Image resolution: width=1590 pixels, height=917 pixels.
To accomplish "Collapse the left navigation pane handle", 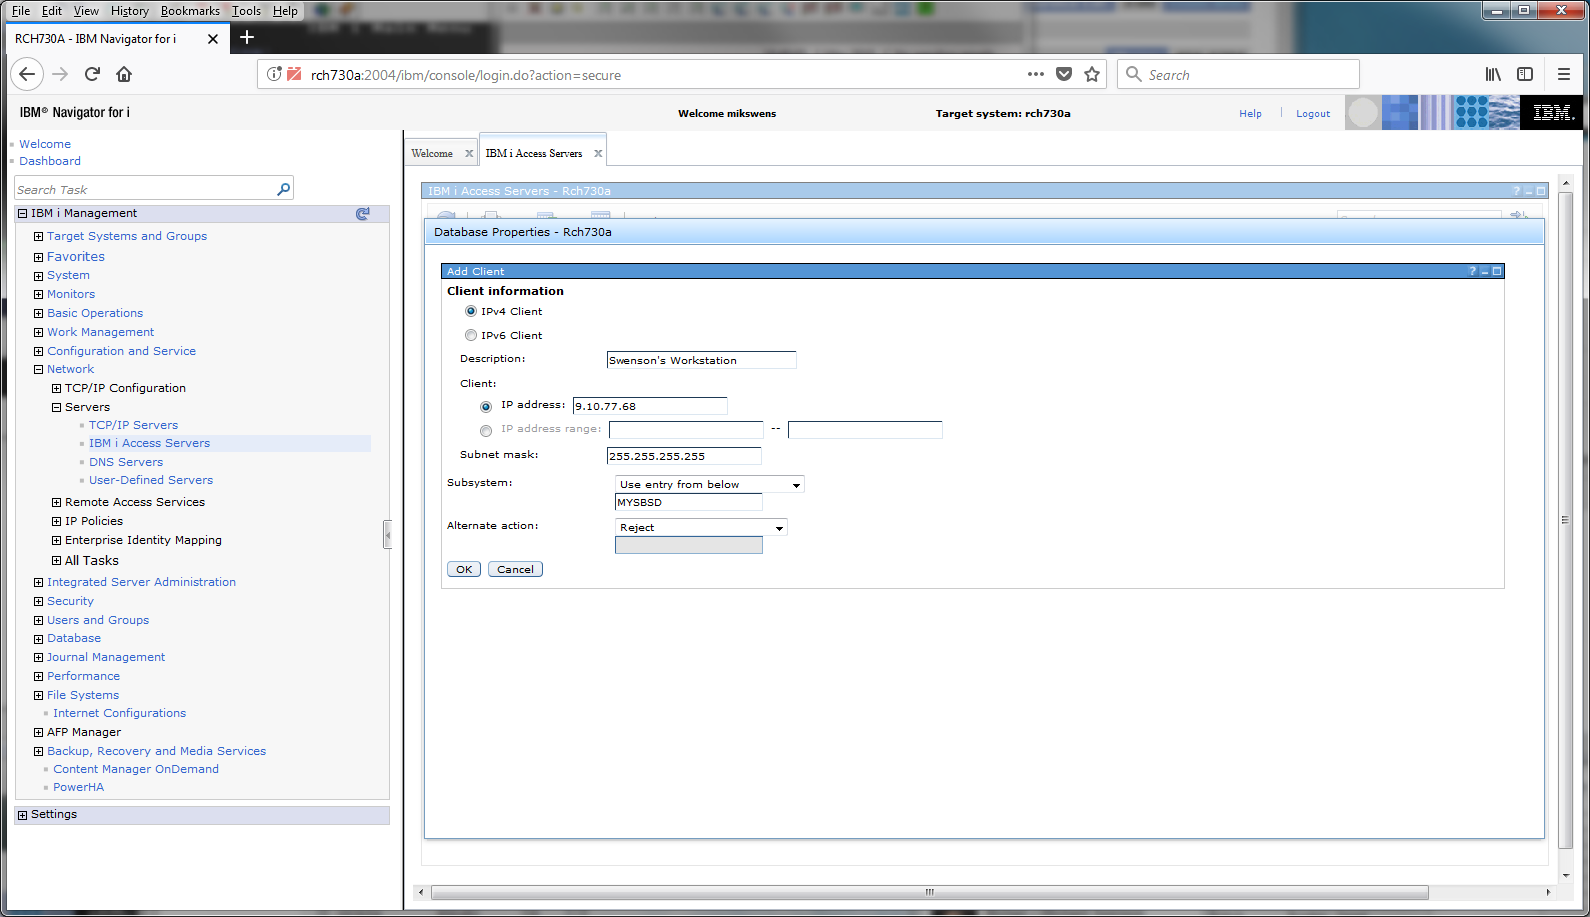I will pos(387,535).
